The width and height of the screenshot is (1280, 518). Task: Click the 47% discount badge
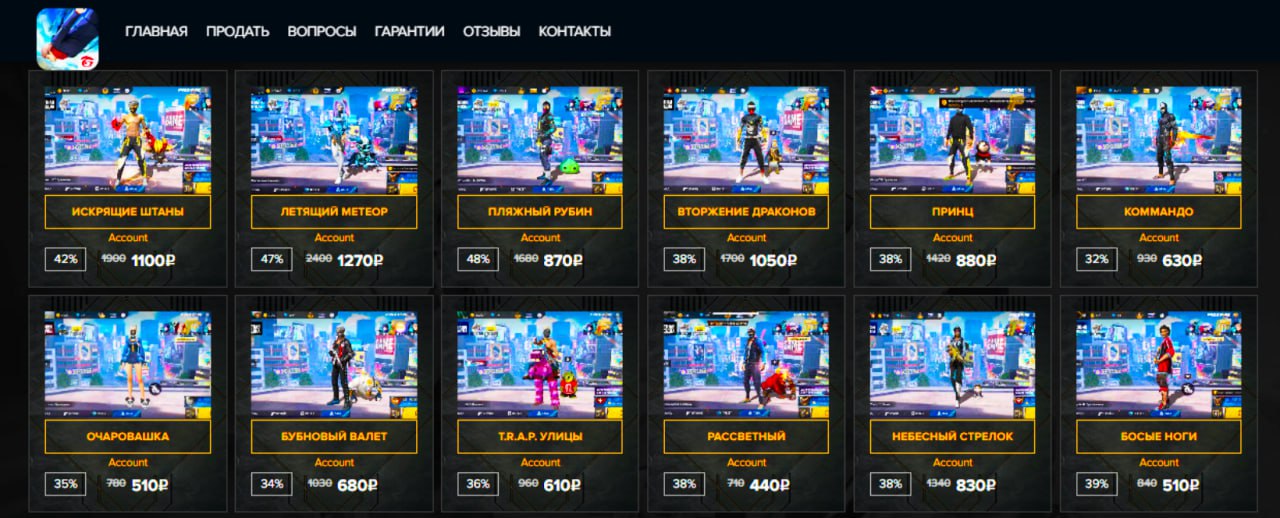point(272,259)
